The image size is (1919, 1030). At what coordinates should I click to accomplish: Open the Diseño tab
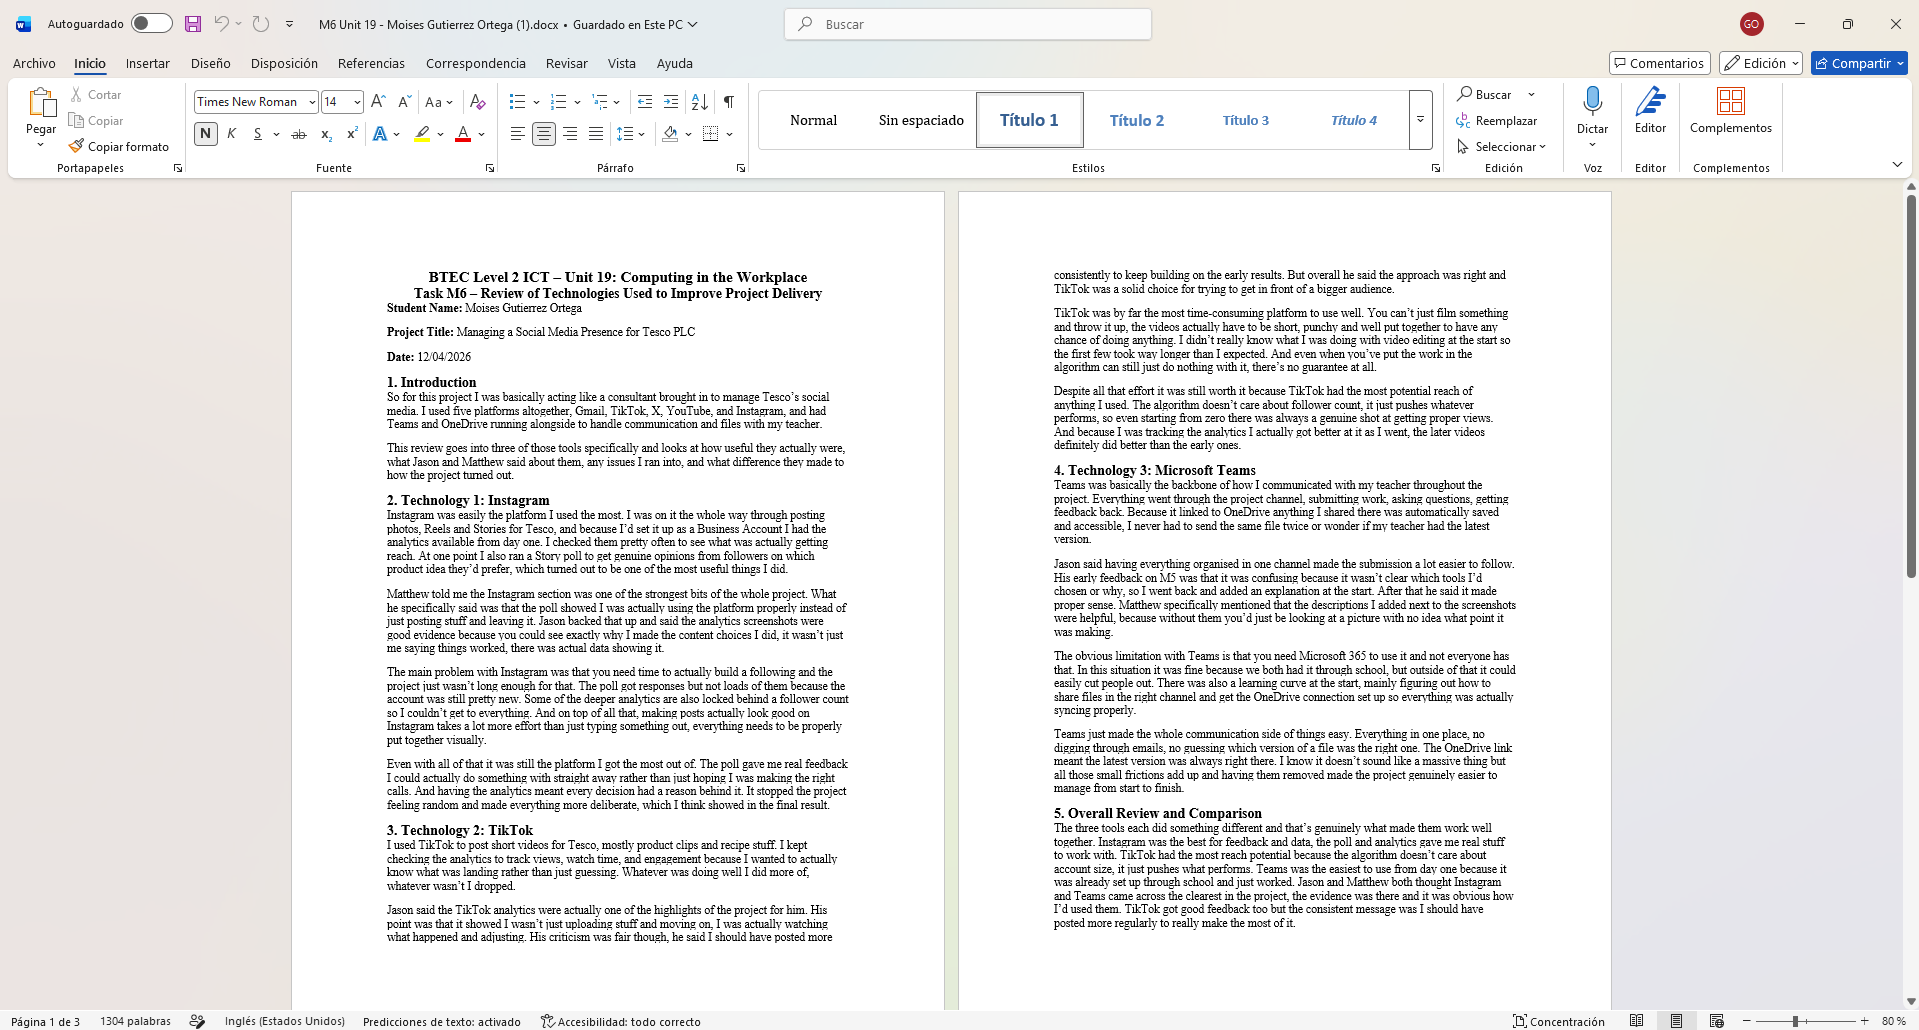(210, 63)
